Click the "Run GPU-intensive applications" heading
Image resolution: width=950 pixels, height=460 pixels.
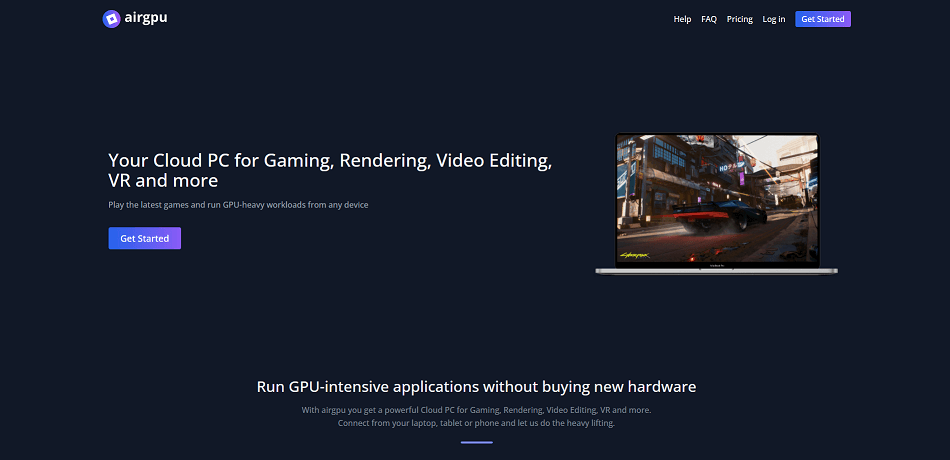tap(476, 386)
